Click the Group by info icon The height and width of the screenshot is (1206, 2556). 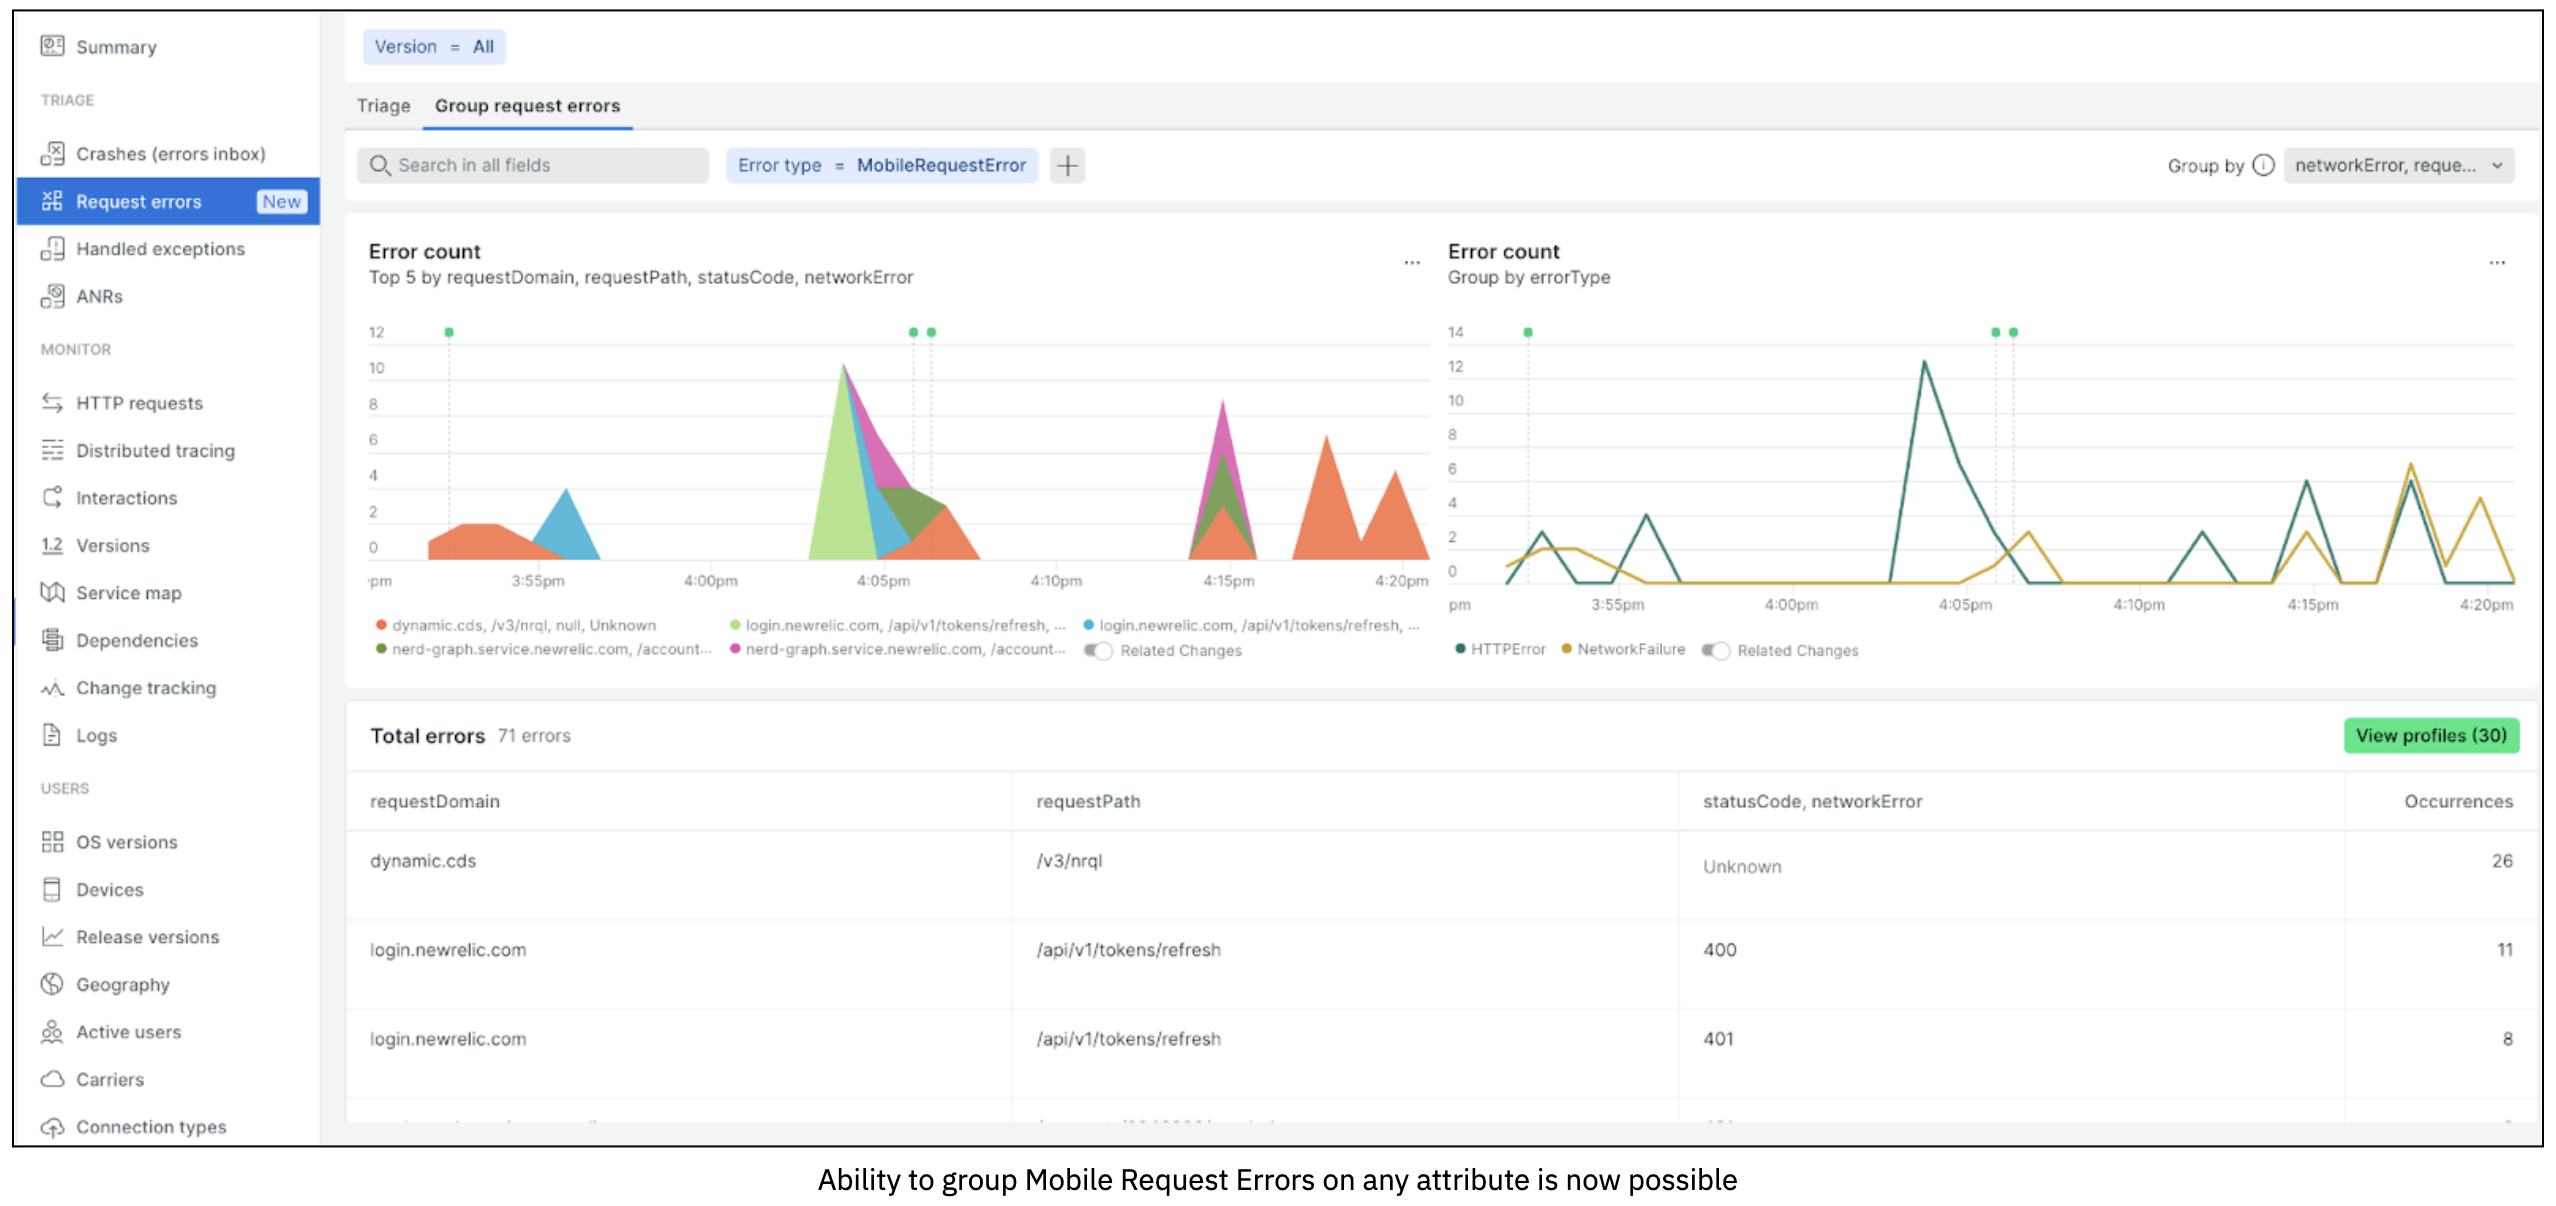[x=2263, y=165]
